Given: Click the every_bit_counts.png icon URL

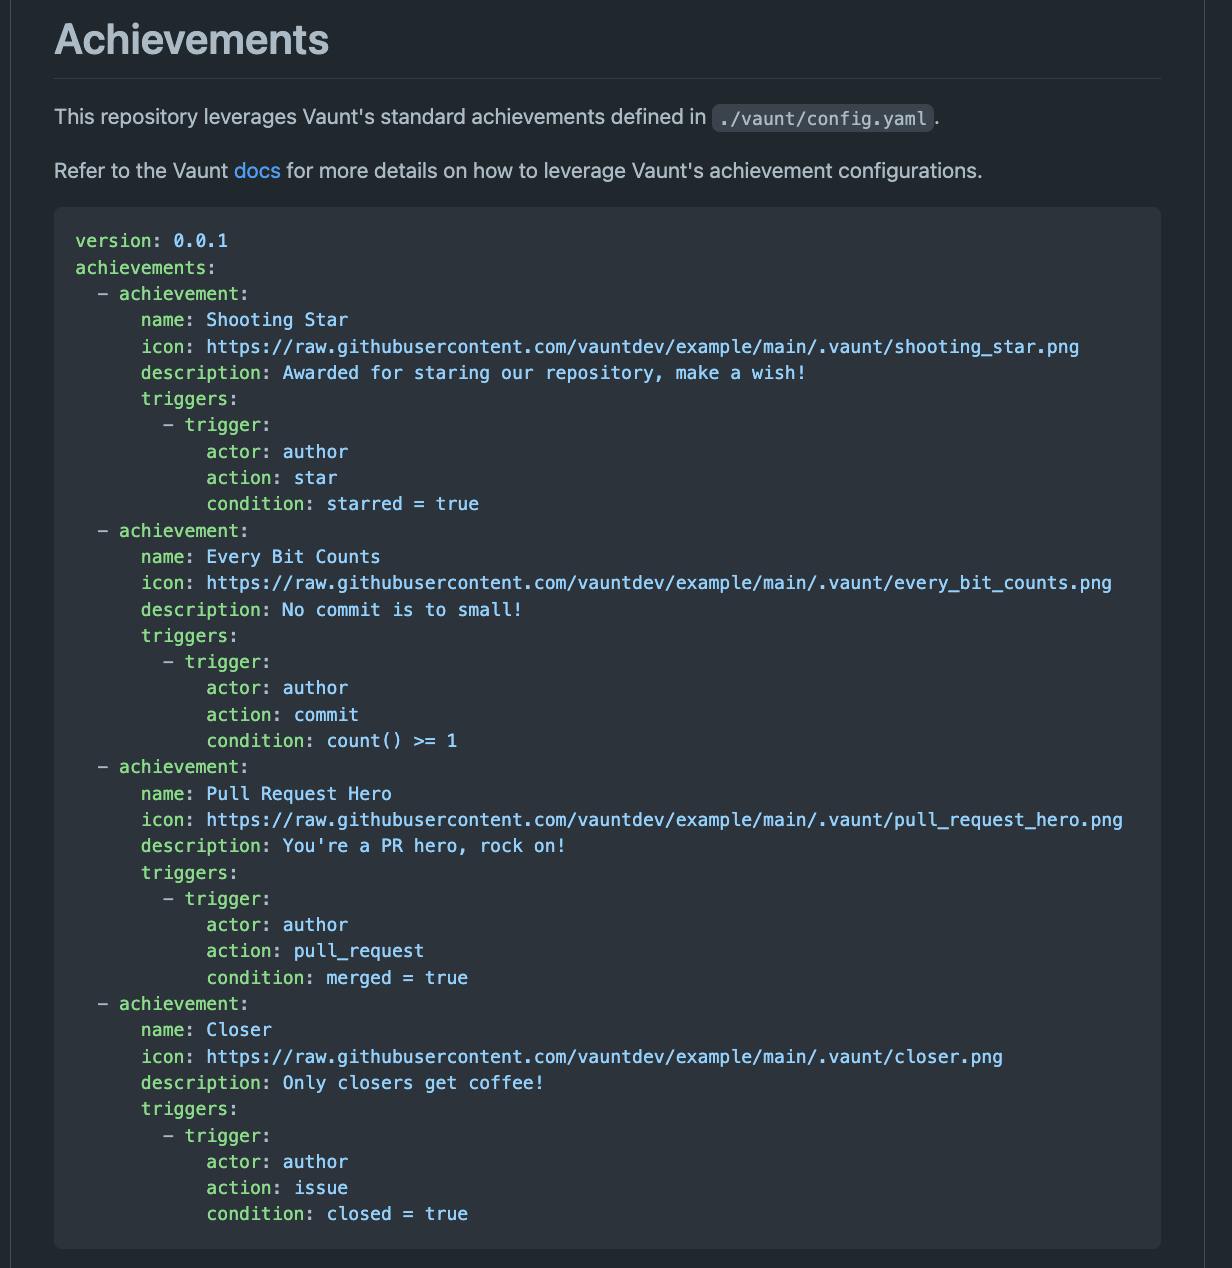Looking at the screenshot, I should tap(659, 583).
